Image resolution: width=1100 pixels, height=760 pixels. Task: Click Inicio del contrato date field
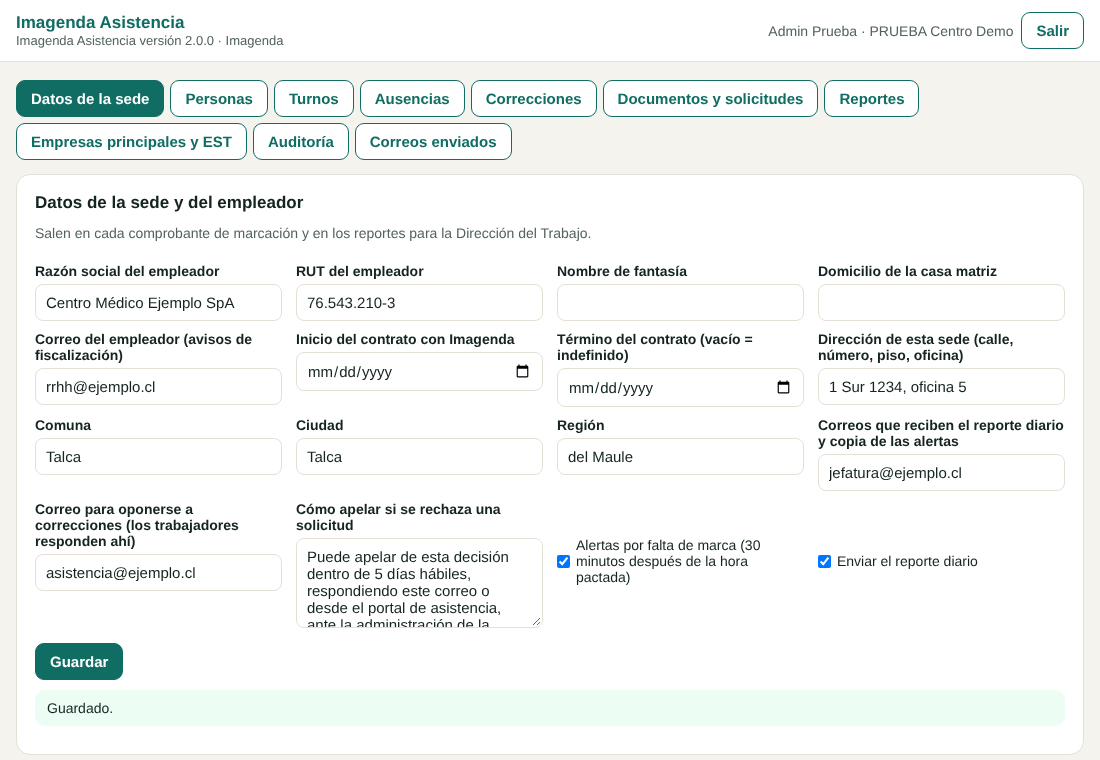[420, 371]
